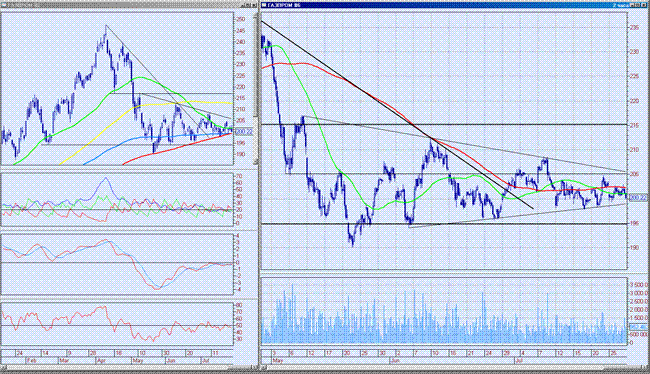650x374 pixels.
Task: Click the Mar label on left time axis
Action: point(63,361)
